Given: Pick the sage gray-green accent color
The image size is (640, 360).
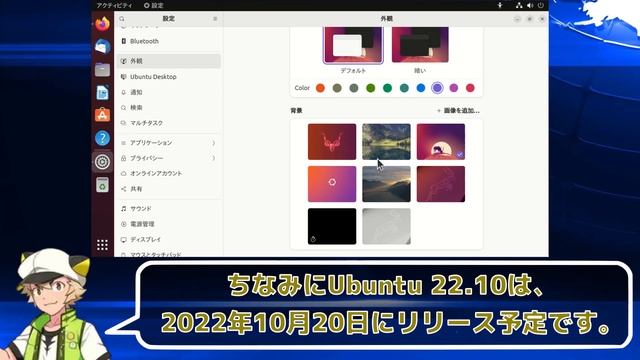Looking at the screenshot, I should coord(354,88).
